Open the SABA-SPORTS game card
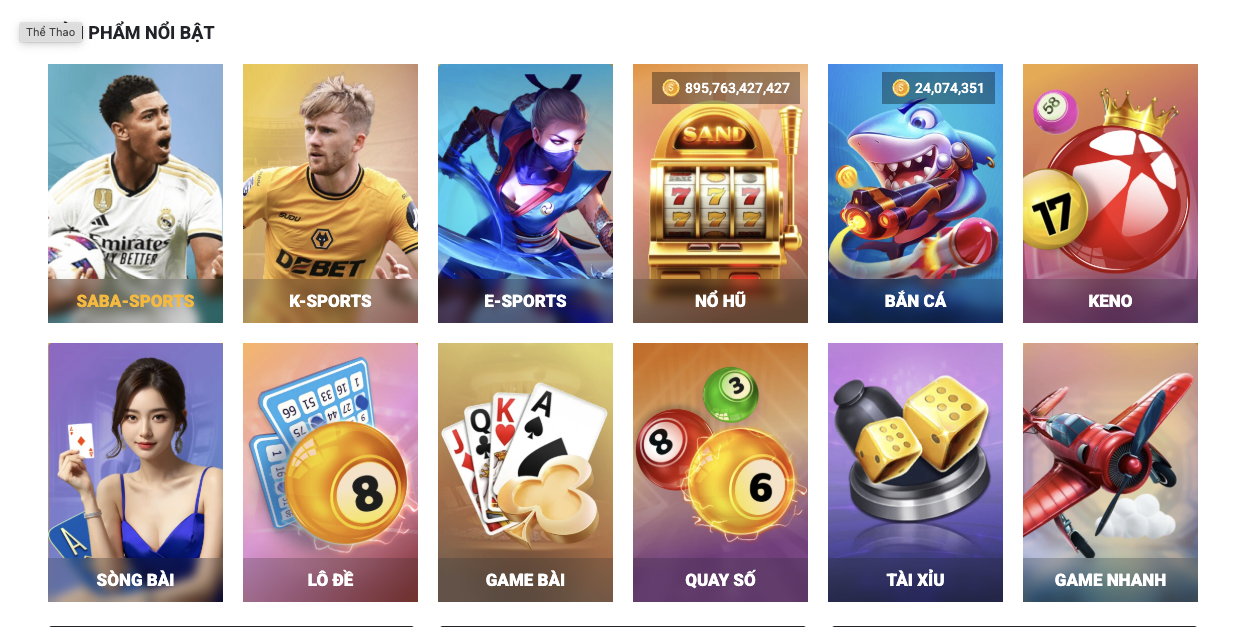 pos(135,193)
